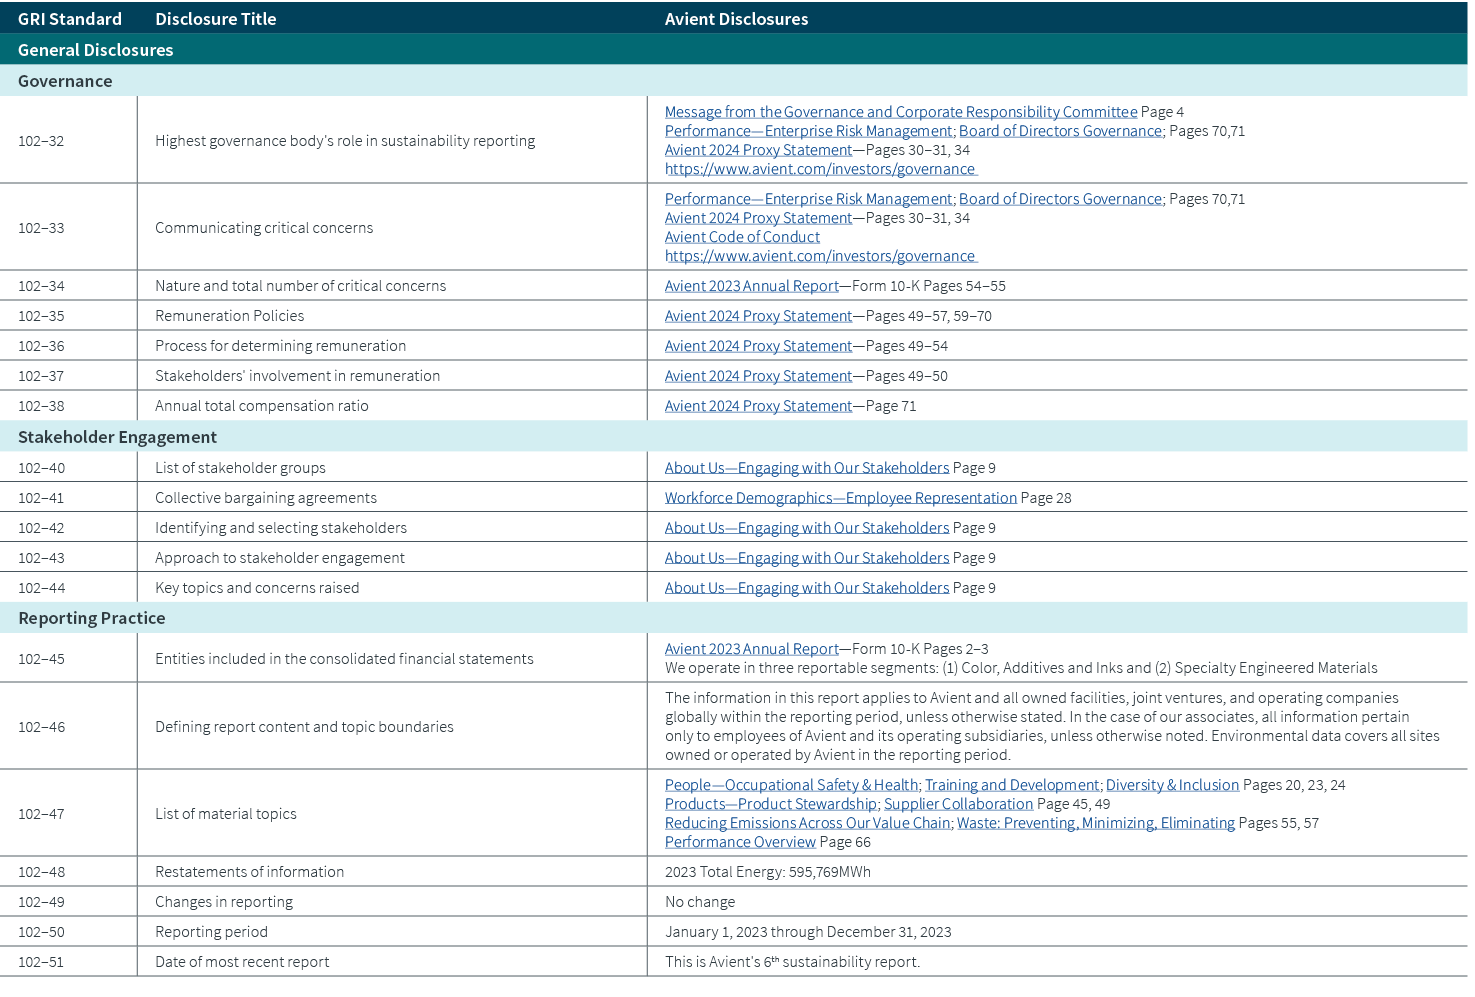Click the Supplier Collaboration link
Viewport: 1475px width, 997px height.
pyautogui.click(x=957, y=803)
